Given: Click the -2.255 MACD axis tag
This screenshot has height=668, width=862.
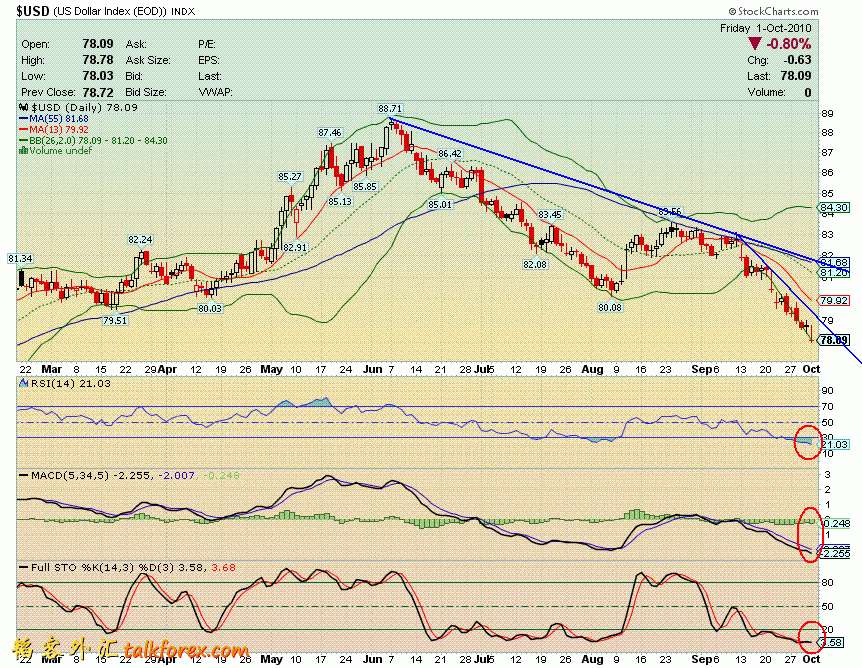Looking at the screenshot, I should click(x=835, y=553).
